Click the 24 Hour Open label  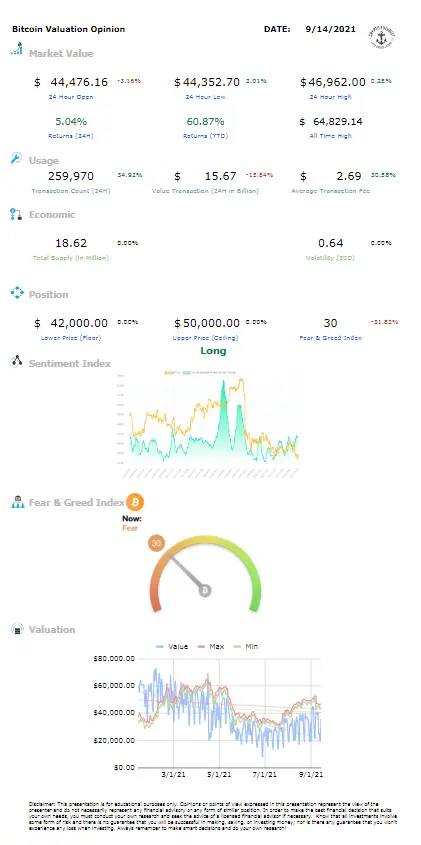coord(71,97)
